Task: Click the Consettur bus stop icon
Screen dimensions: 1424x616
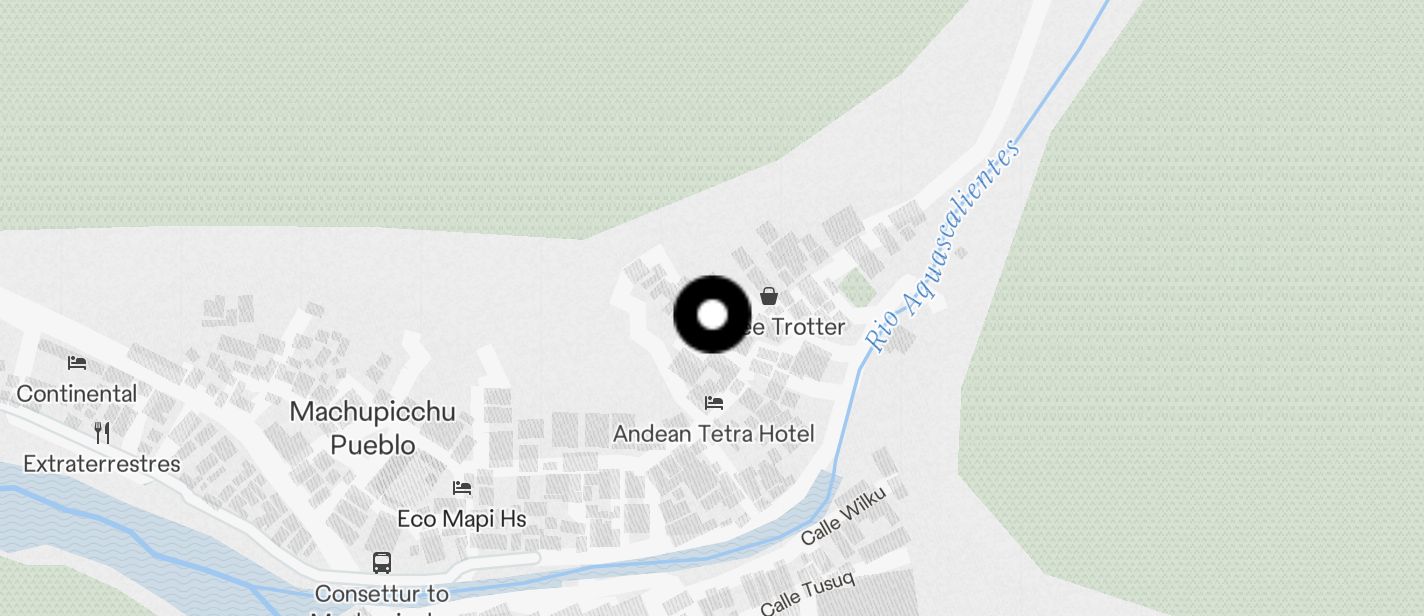Action: click(x=382, y=562)
